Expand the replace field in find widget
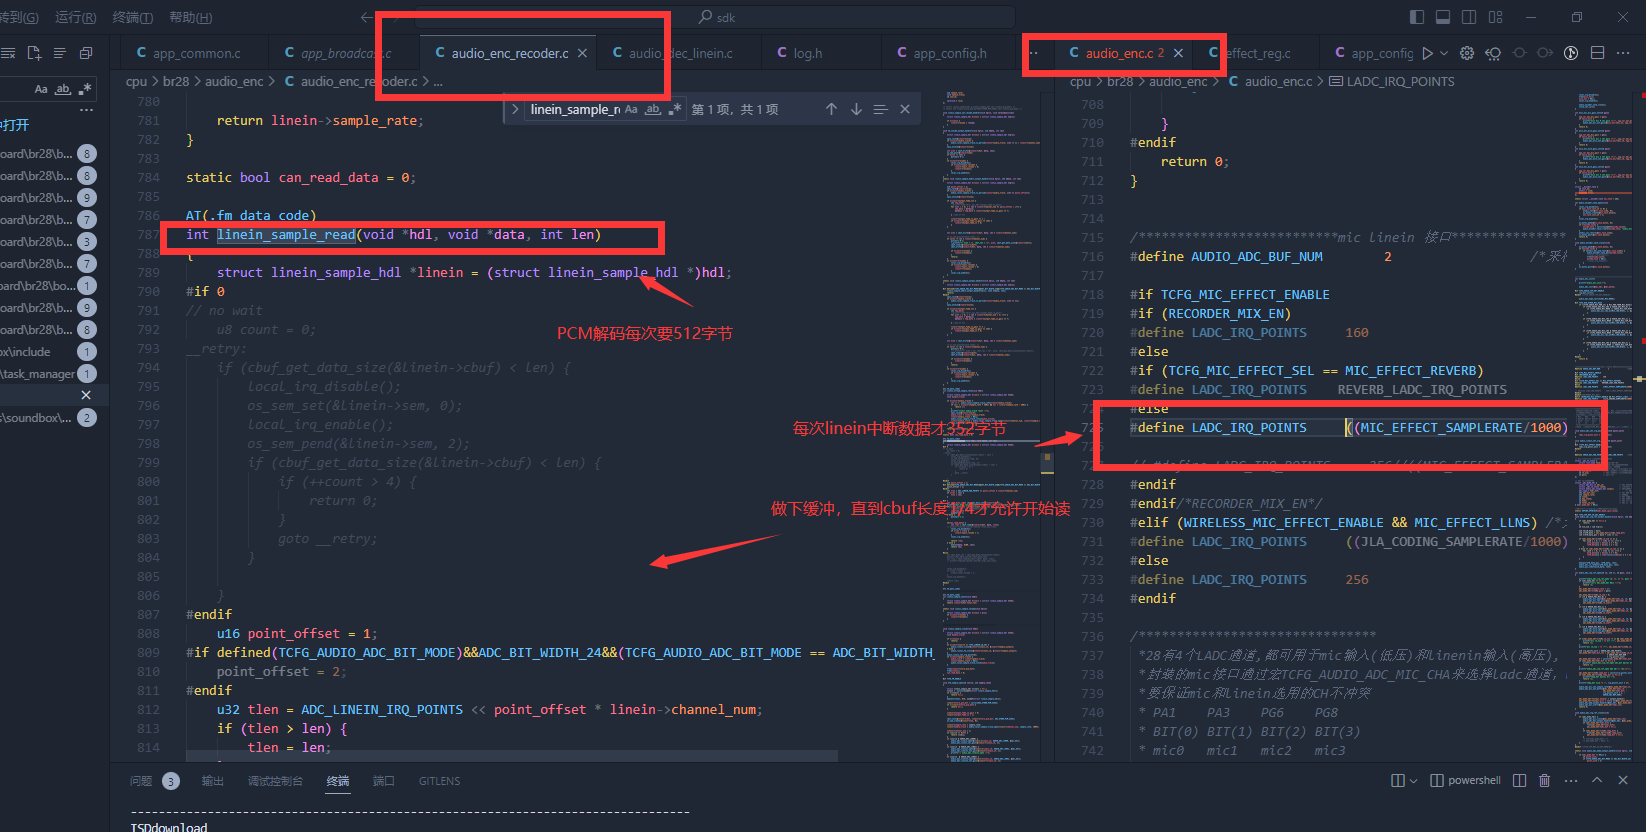 pos(515,109)
